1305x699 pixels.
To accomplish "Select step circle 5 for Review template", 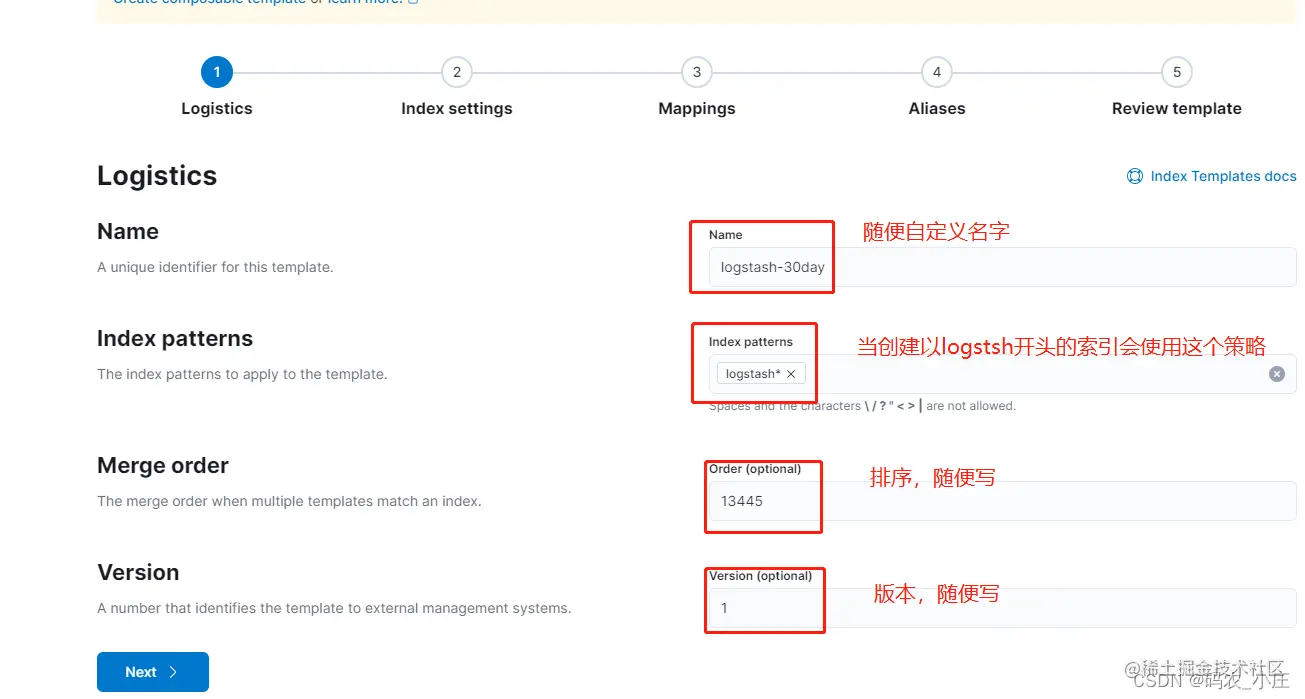I will tap(1176, 71).
